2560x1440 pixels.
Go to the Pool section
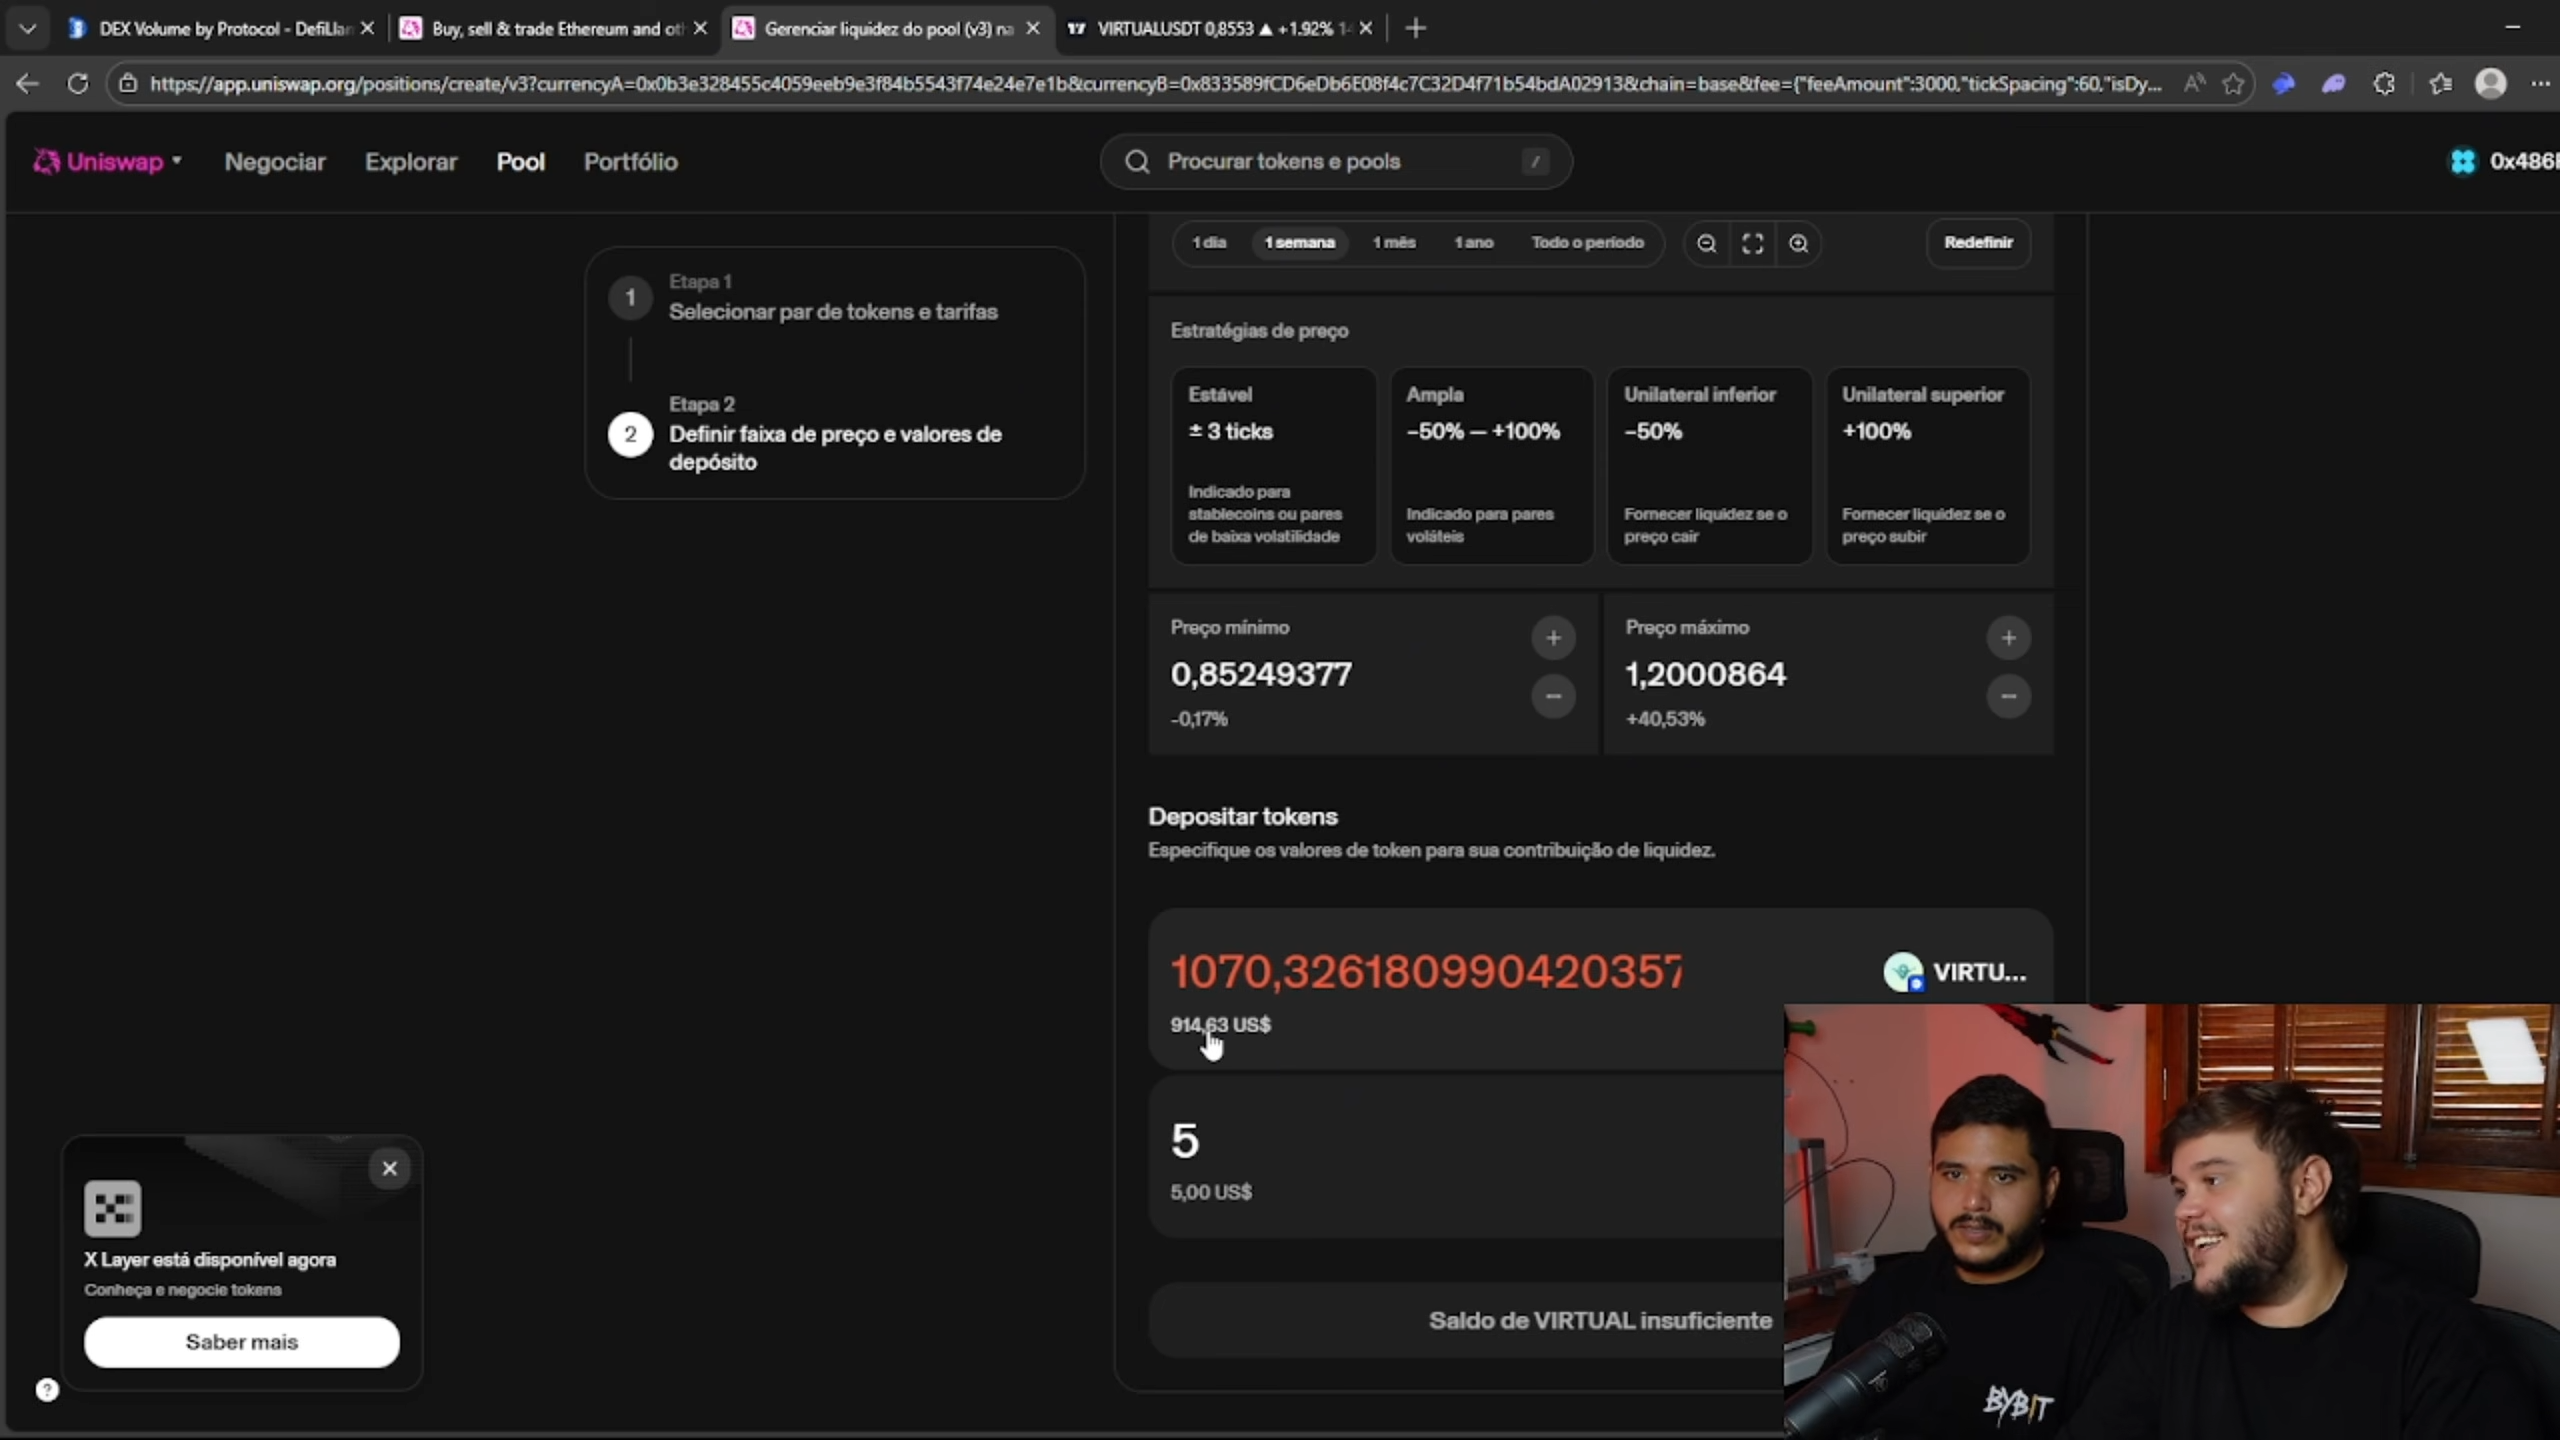click(521, 162)
